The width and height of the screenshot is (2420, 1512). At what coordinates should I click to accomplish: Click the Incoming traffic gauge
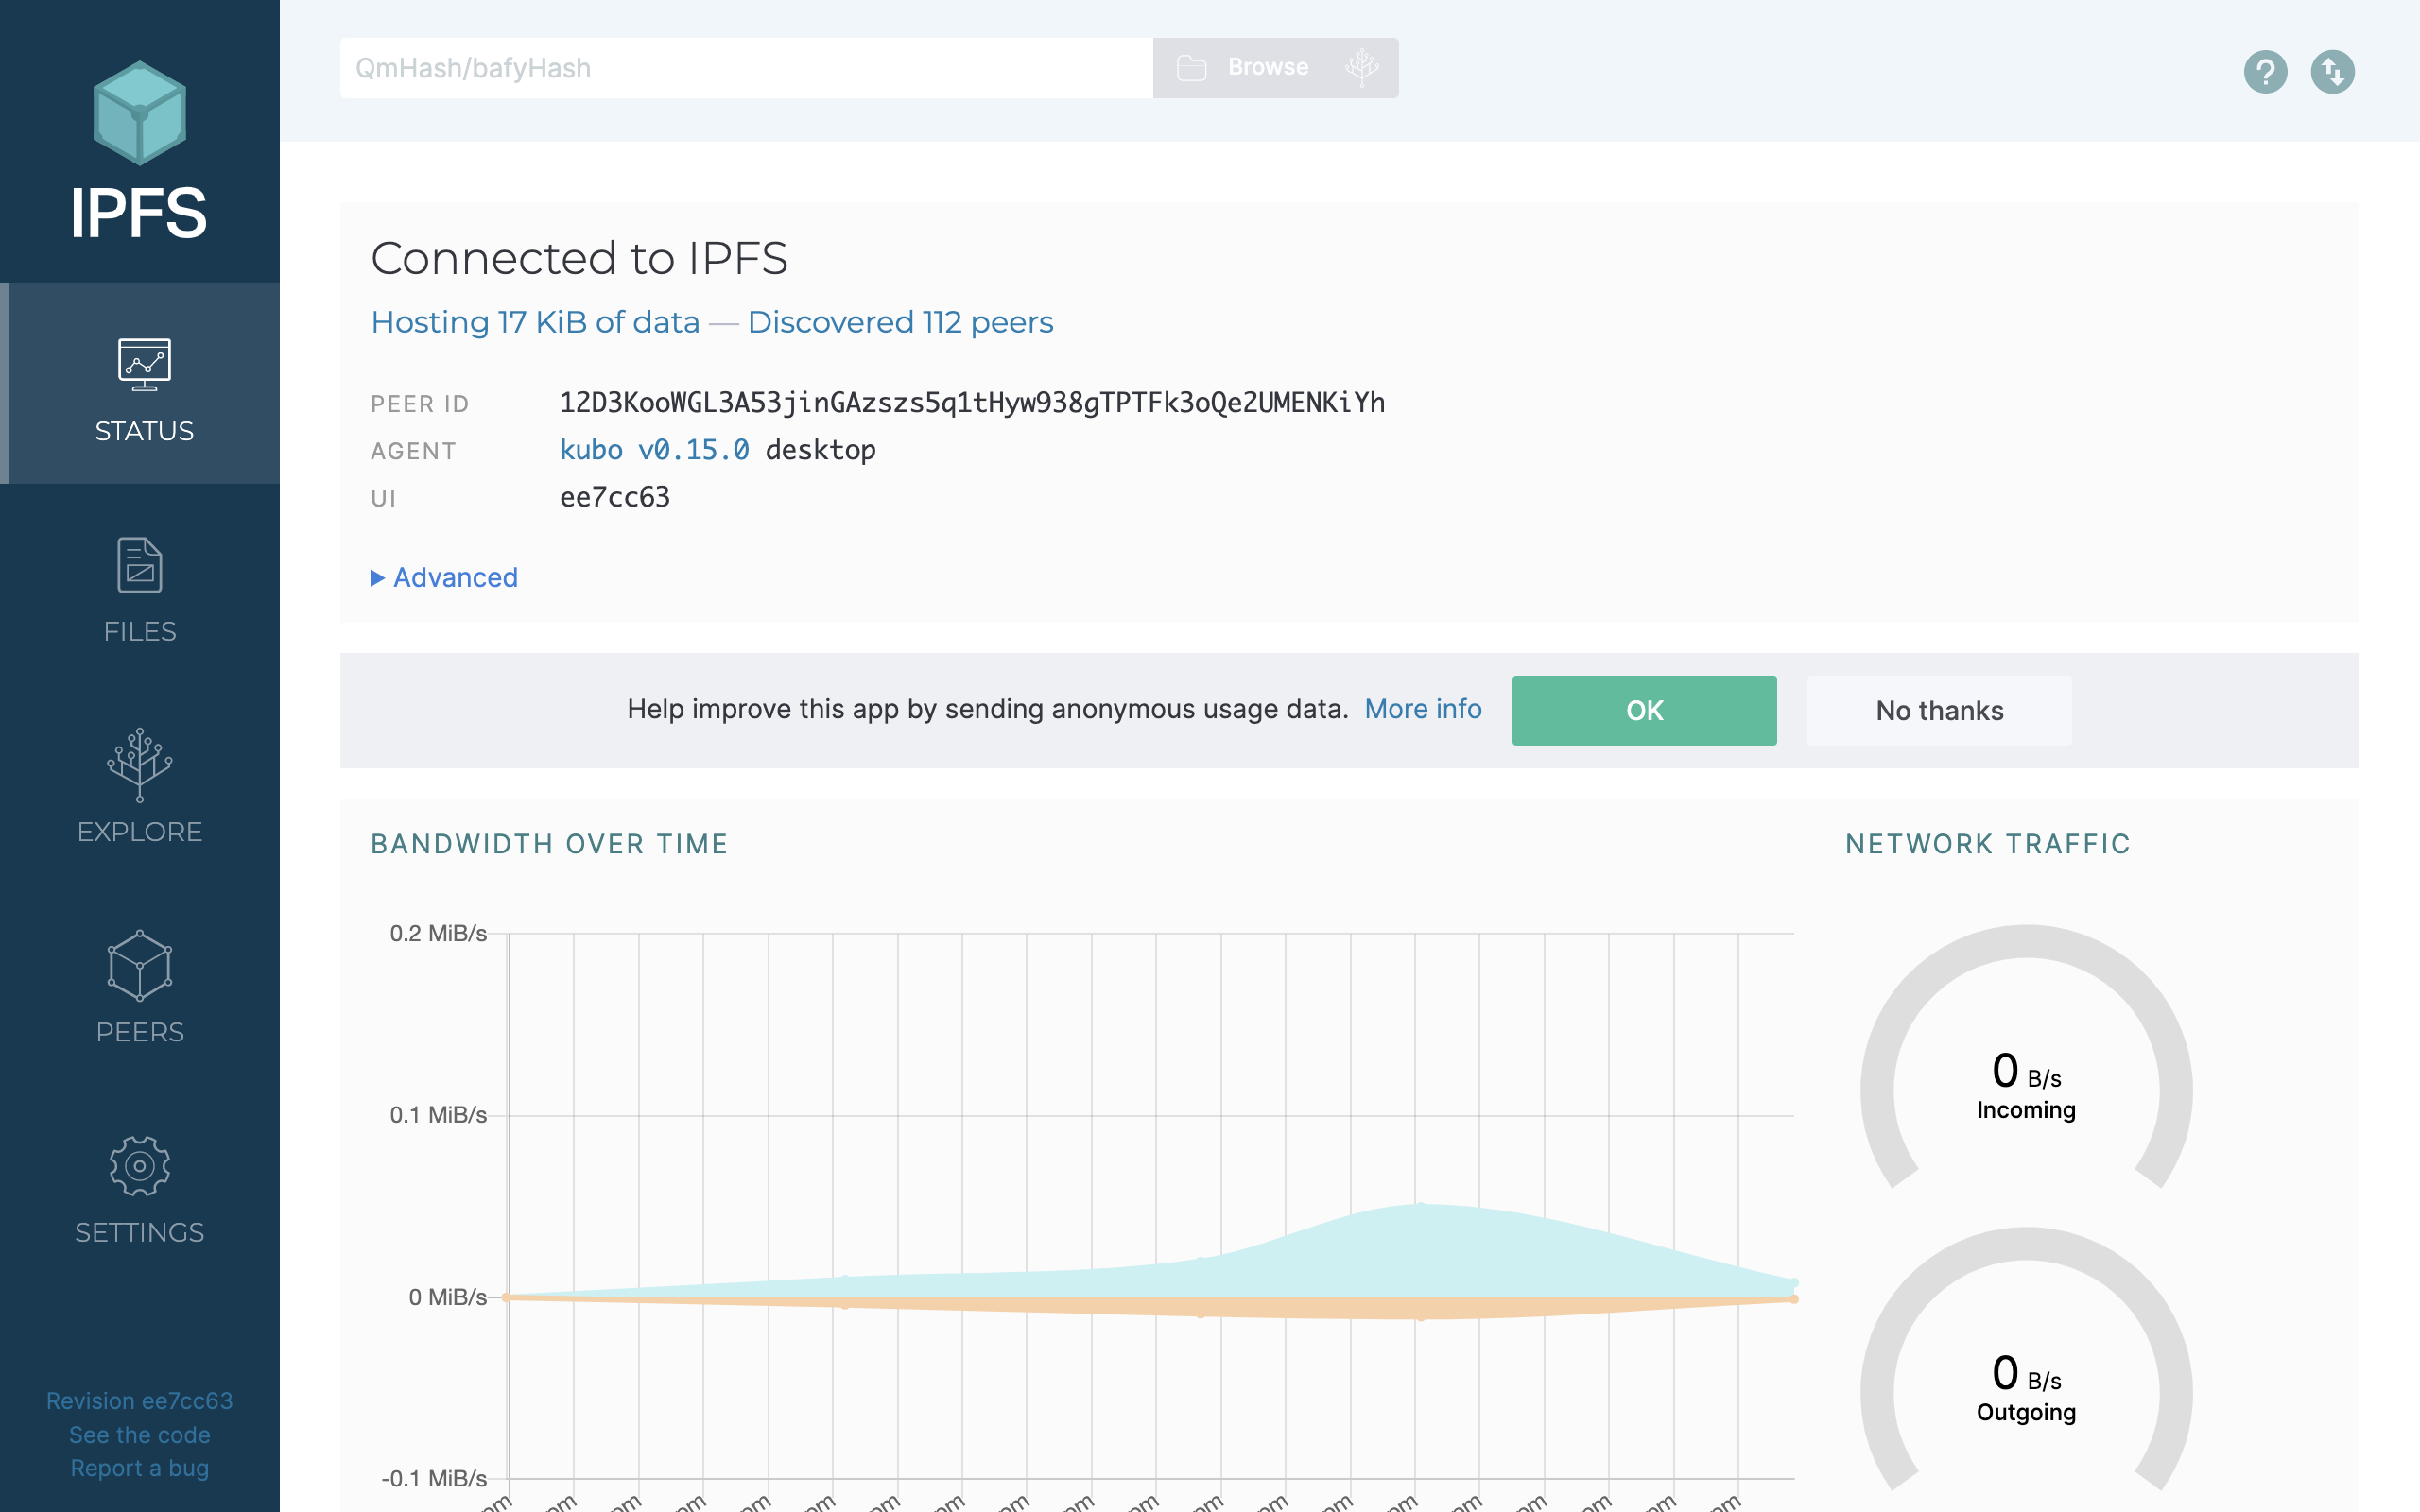click(x=2026, y=1058)
